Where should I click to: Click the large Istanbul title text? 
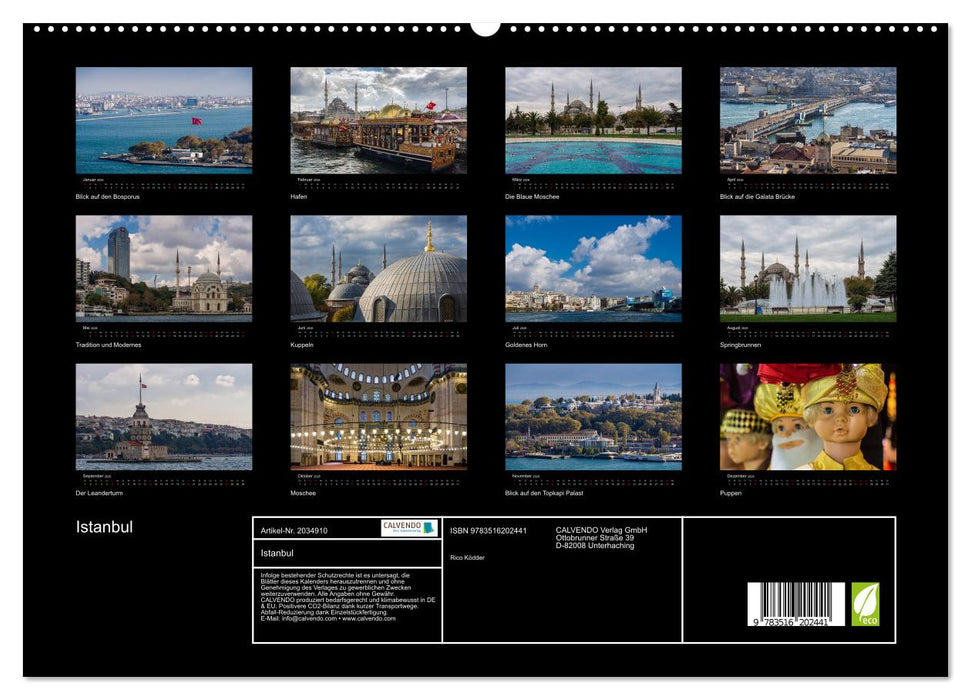[104, 527]
